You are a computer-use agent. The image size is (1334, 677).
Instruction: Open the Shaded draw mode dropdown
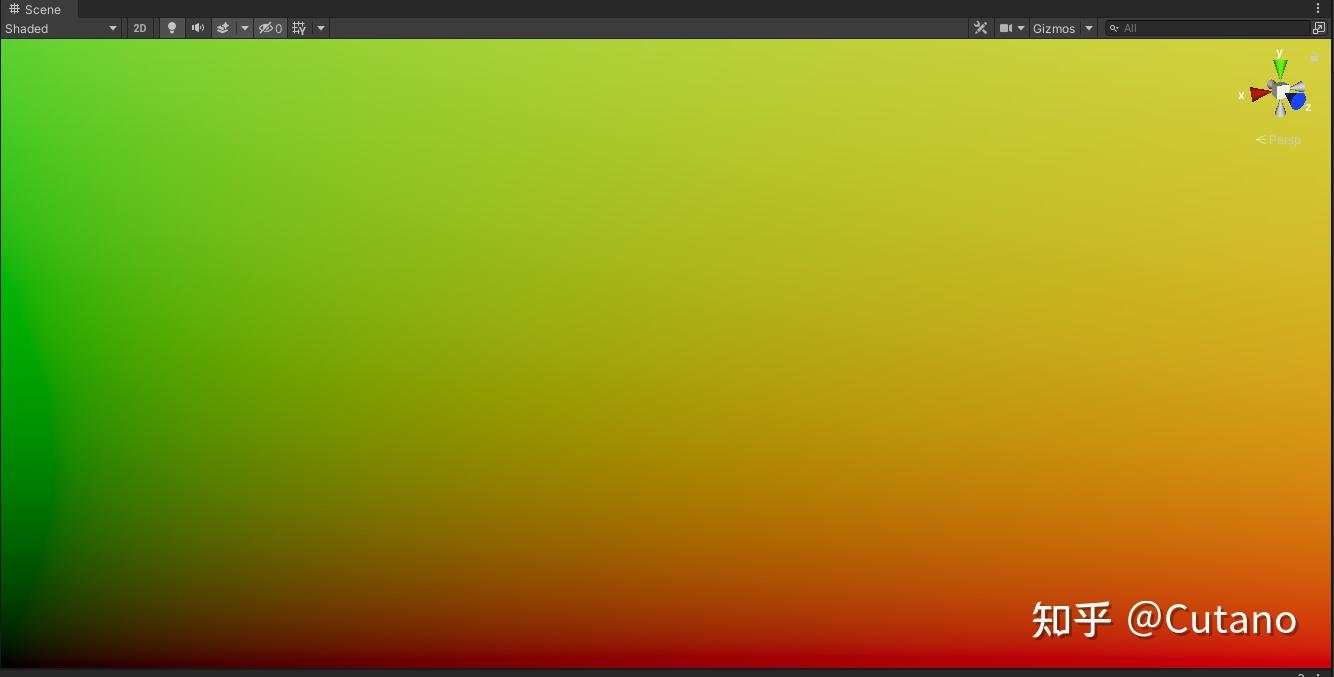pos(60,28)
